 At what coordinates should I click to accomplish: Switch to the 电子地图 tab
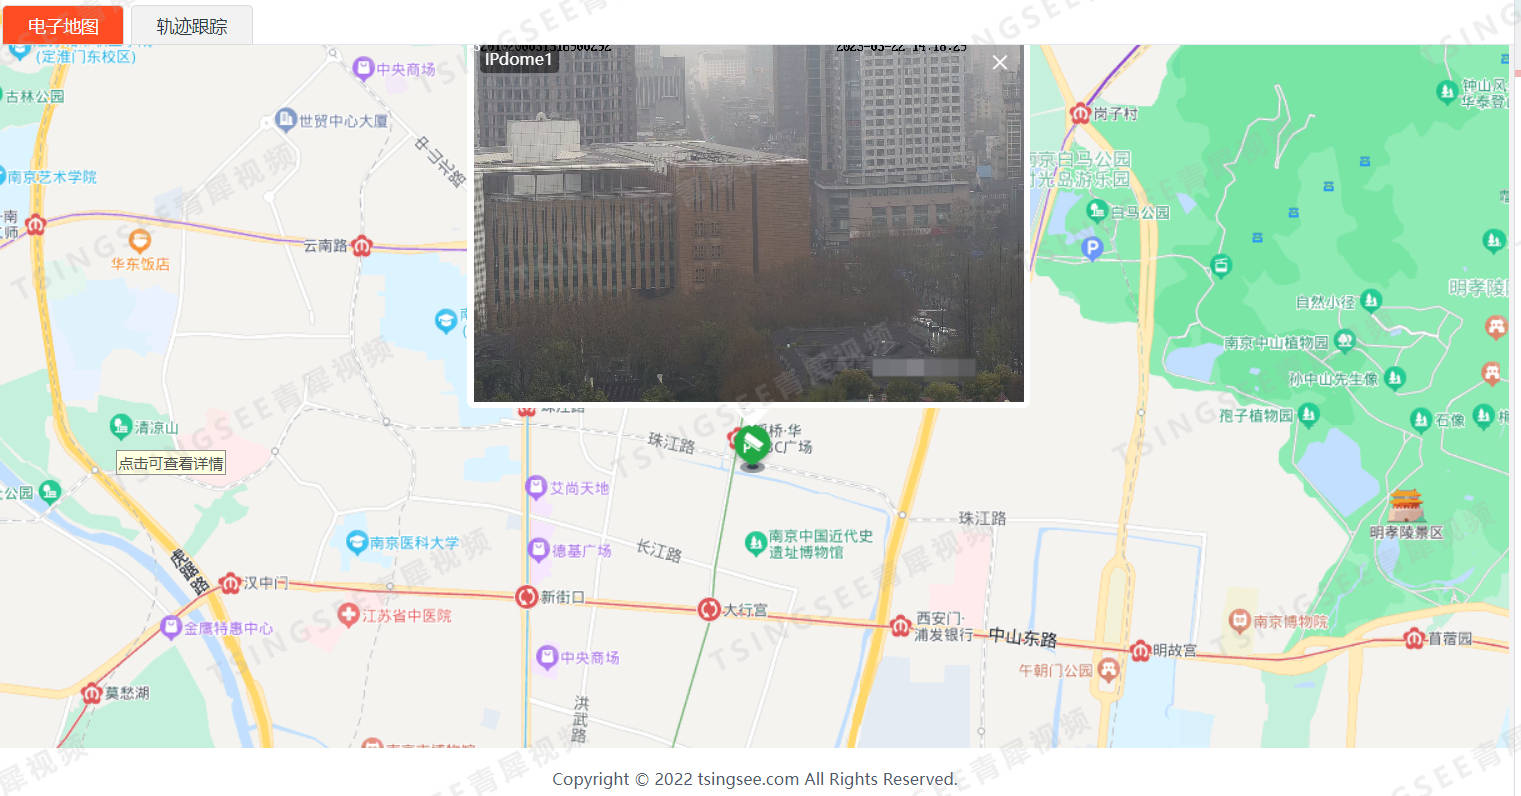(63, 25)
